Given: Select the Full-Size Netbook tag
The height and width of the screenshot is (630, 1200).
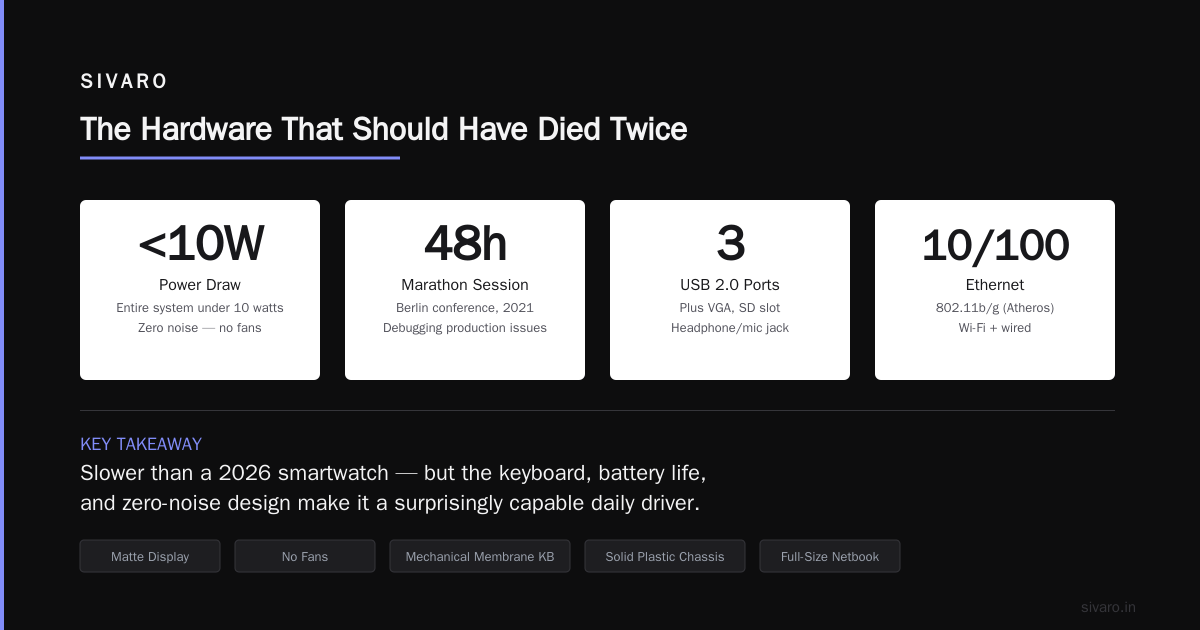Looking at the screenshot, I should coord(830,556).
